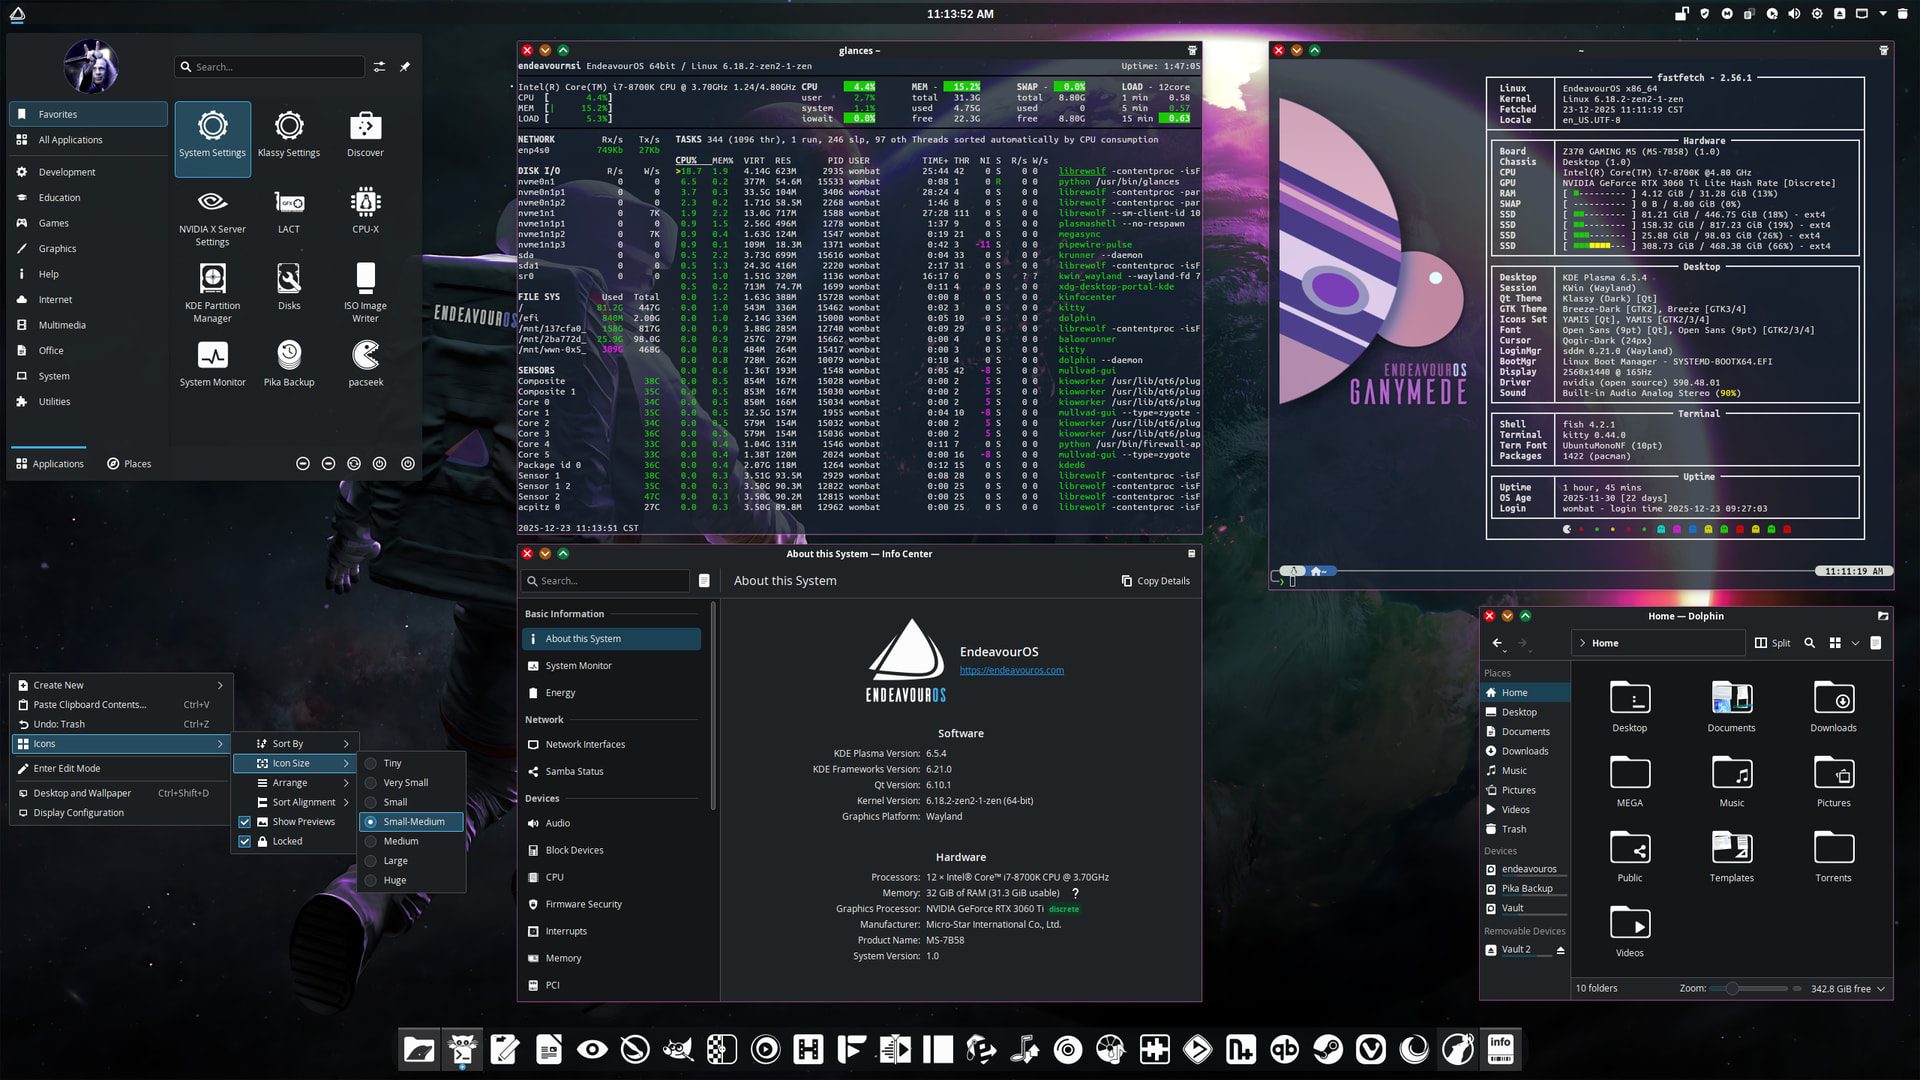Screen dimensions: 1920x1080
Task: Launch pacseek from the favorites grid
Action: point(365,364)
